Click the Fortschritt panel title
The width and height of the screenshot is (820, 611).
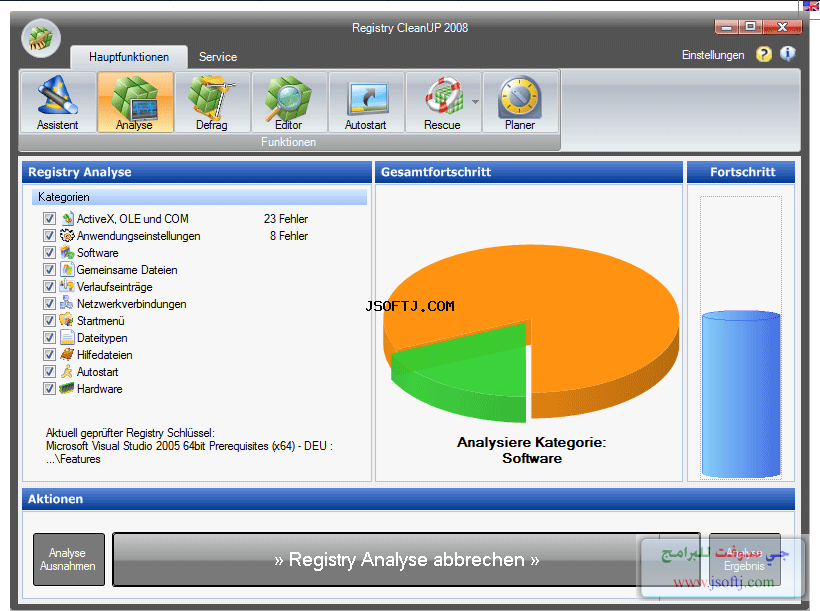point(743,172)
